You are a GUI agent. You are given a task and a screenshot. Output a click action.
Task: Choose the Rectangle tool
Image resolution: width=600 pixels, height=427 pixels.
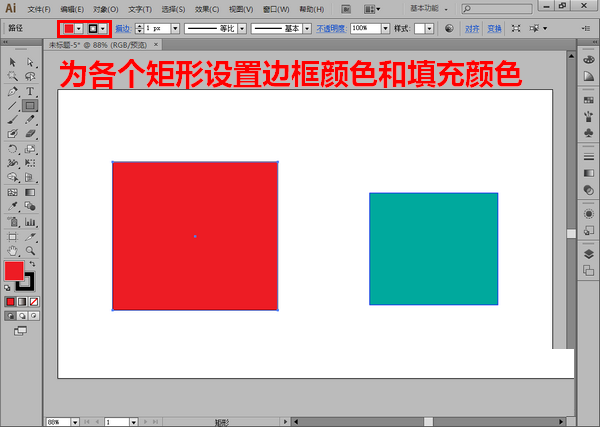[x=30, y=105]
